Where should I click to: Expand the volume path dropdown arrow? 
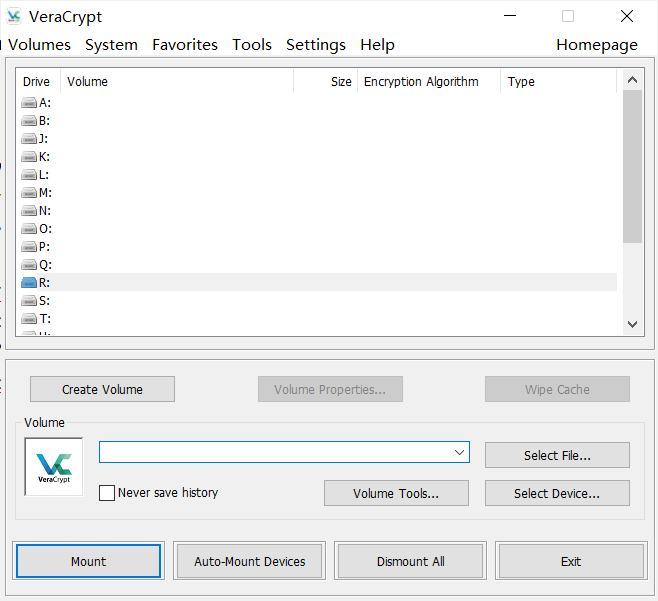click(459, 453)
